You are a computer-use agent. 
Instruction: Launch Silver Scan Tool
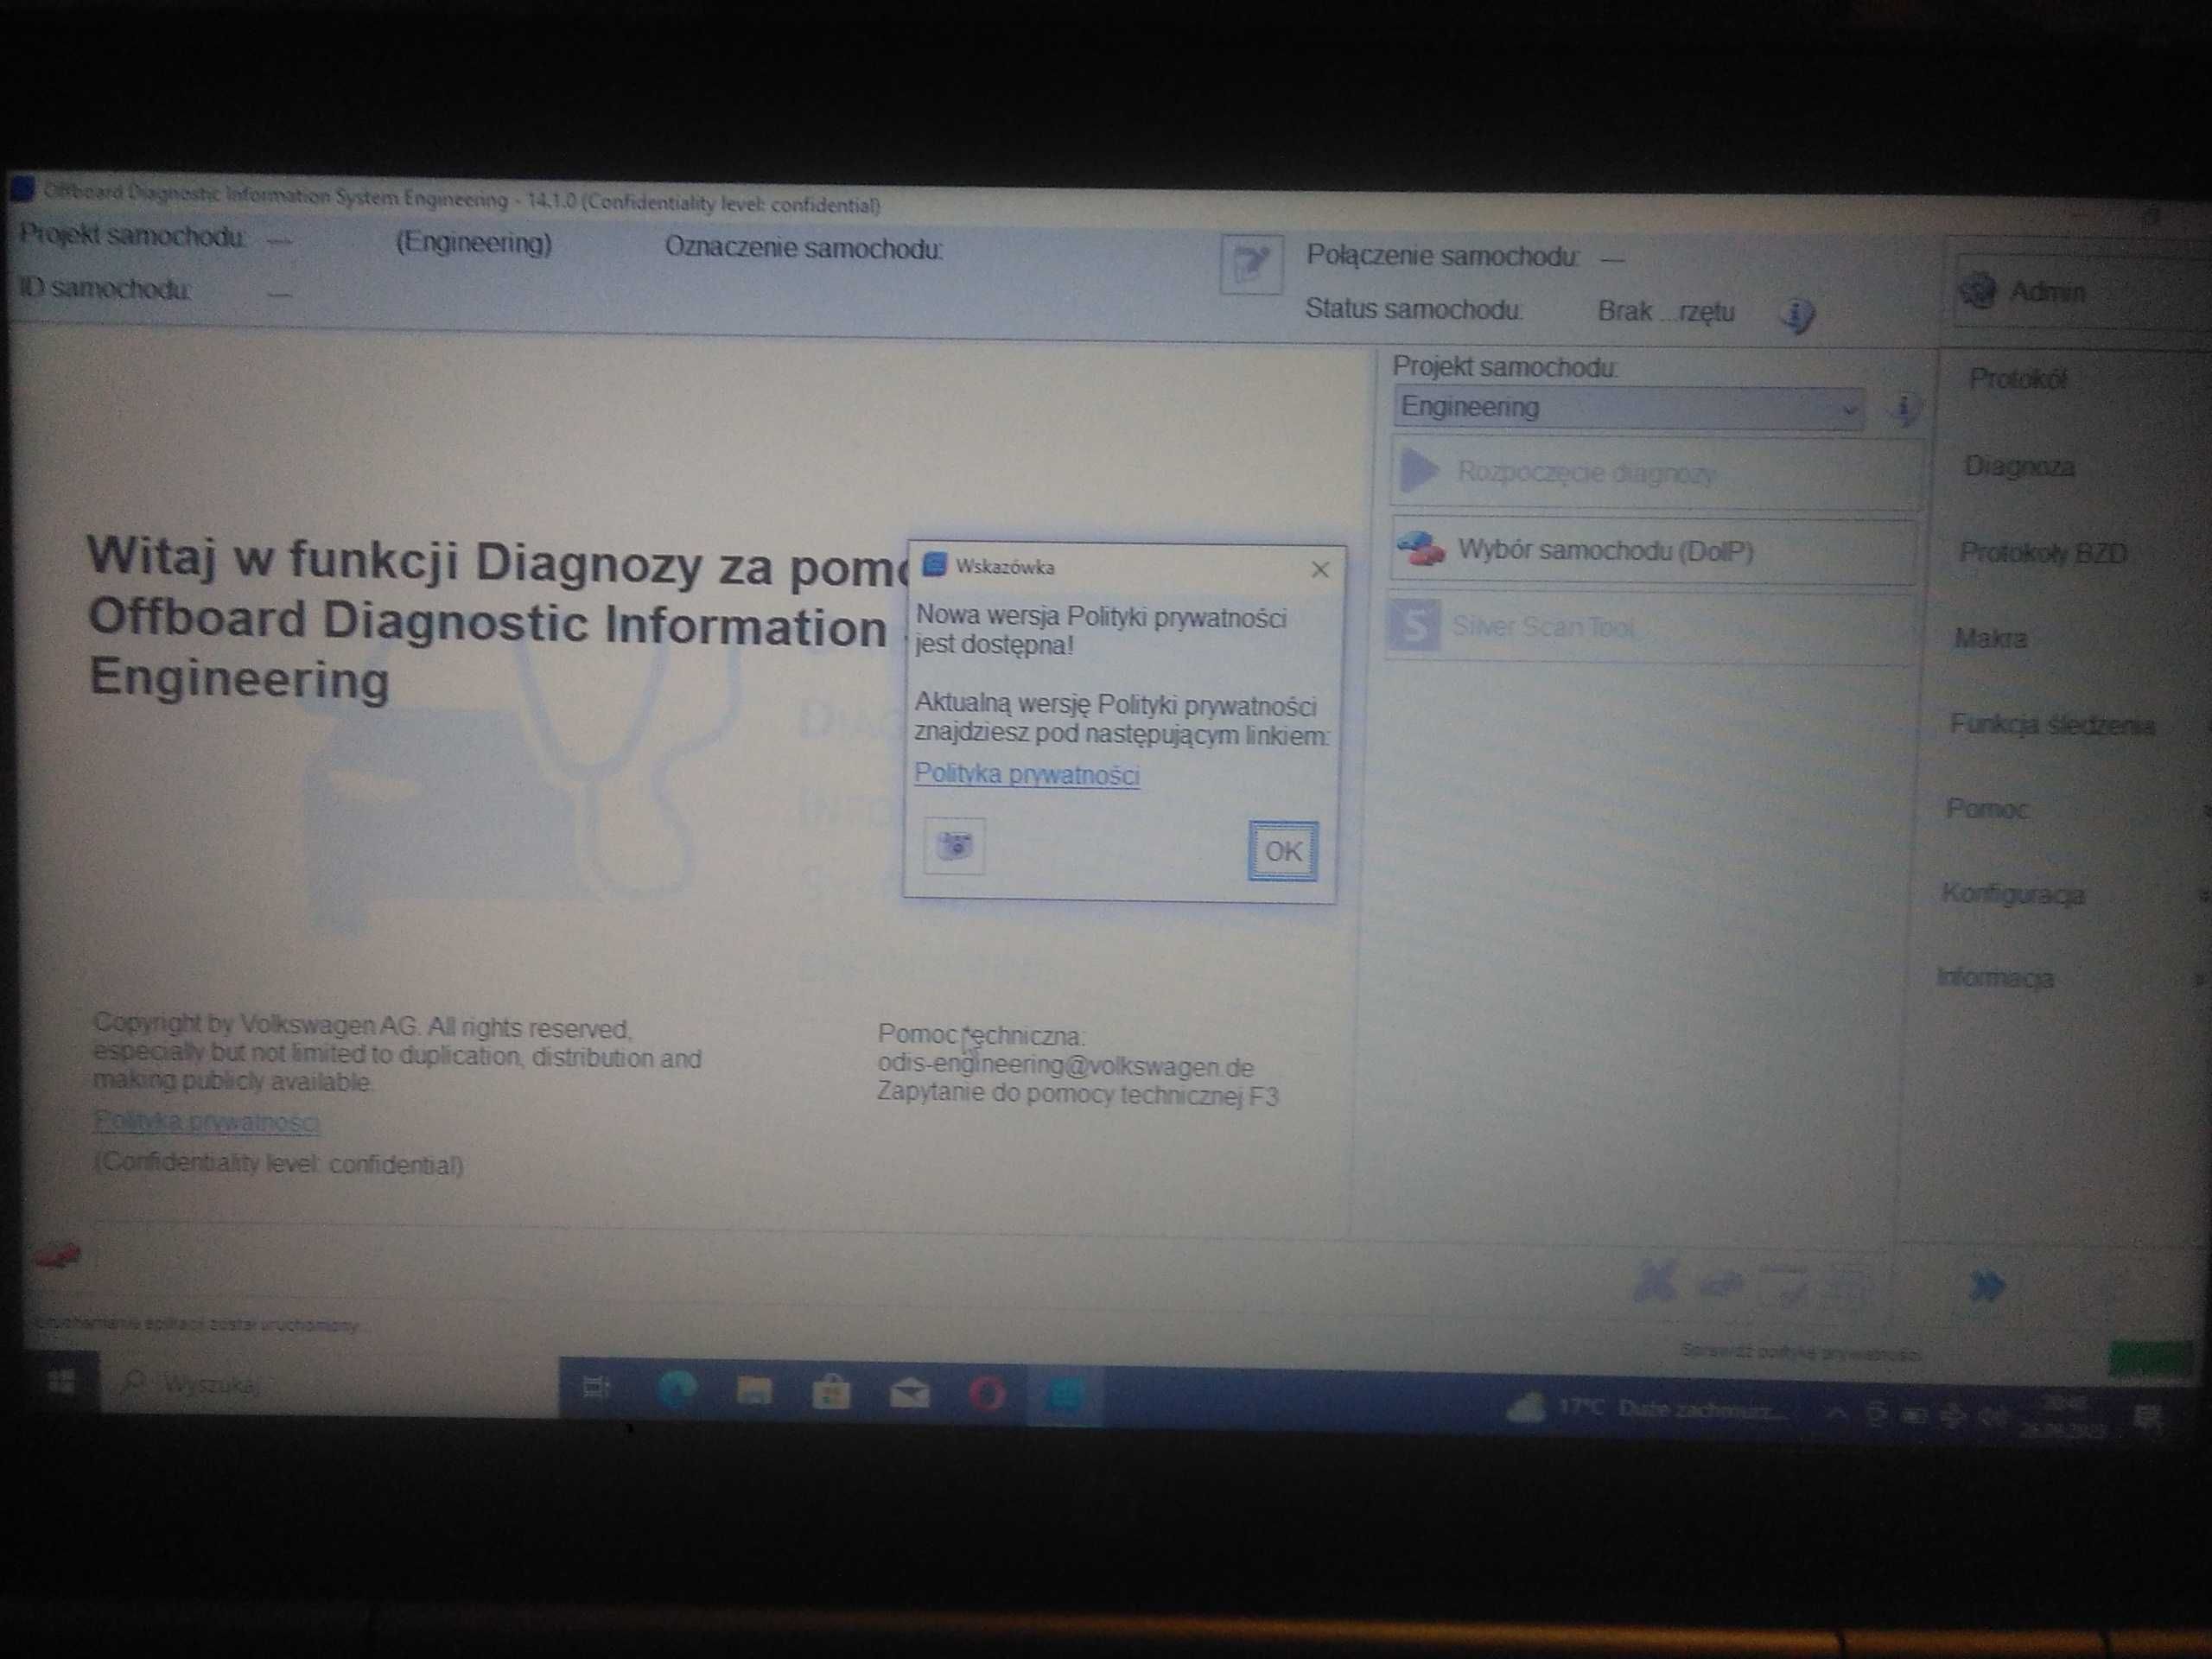pyautogui.click(x=1650, y=628)
